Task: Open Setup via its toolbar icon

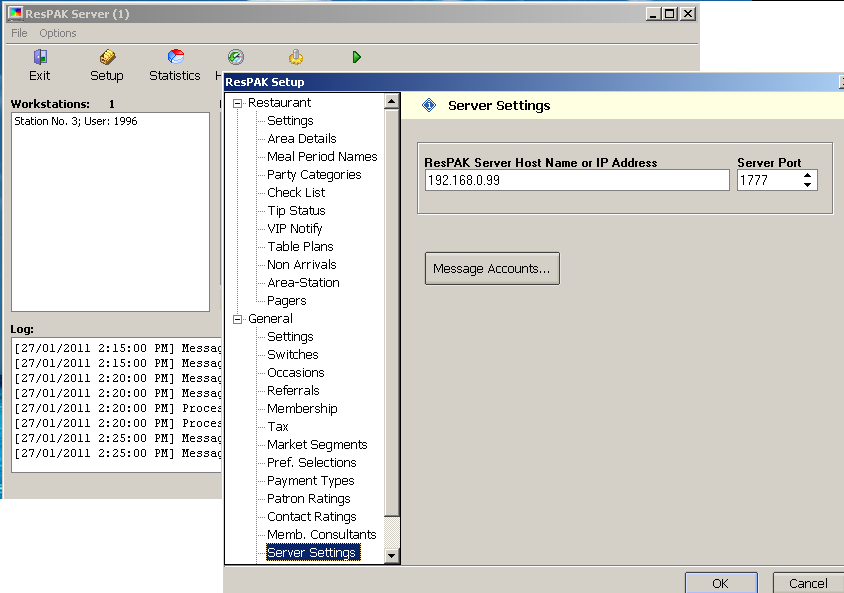Action: point(107,57)
